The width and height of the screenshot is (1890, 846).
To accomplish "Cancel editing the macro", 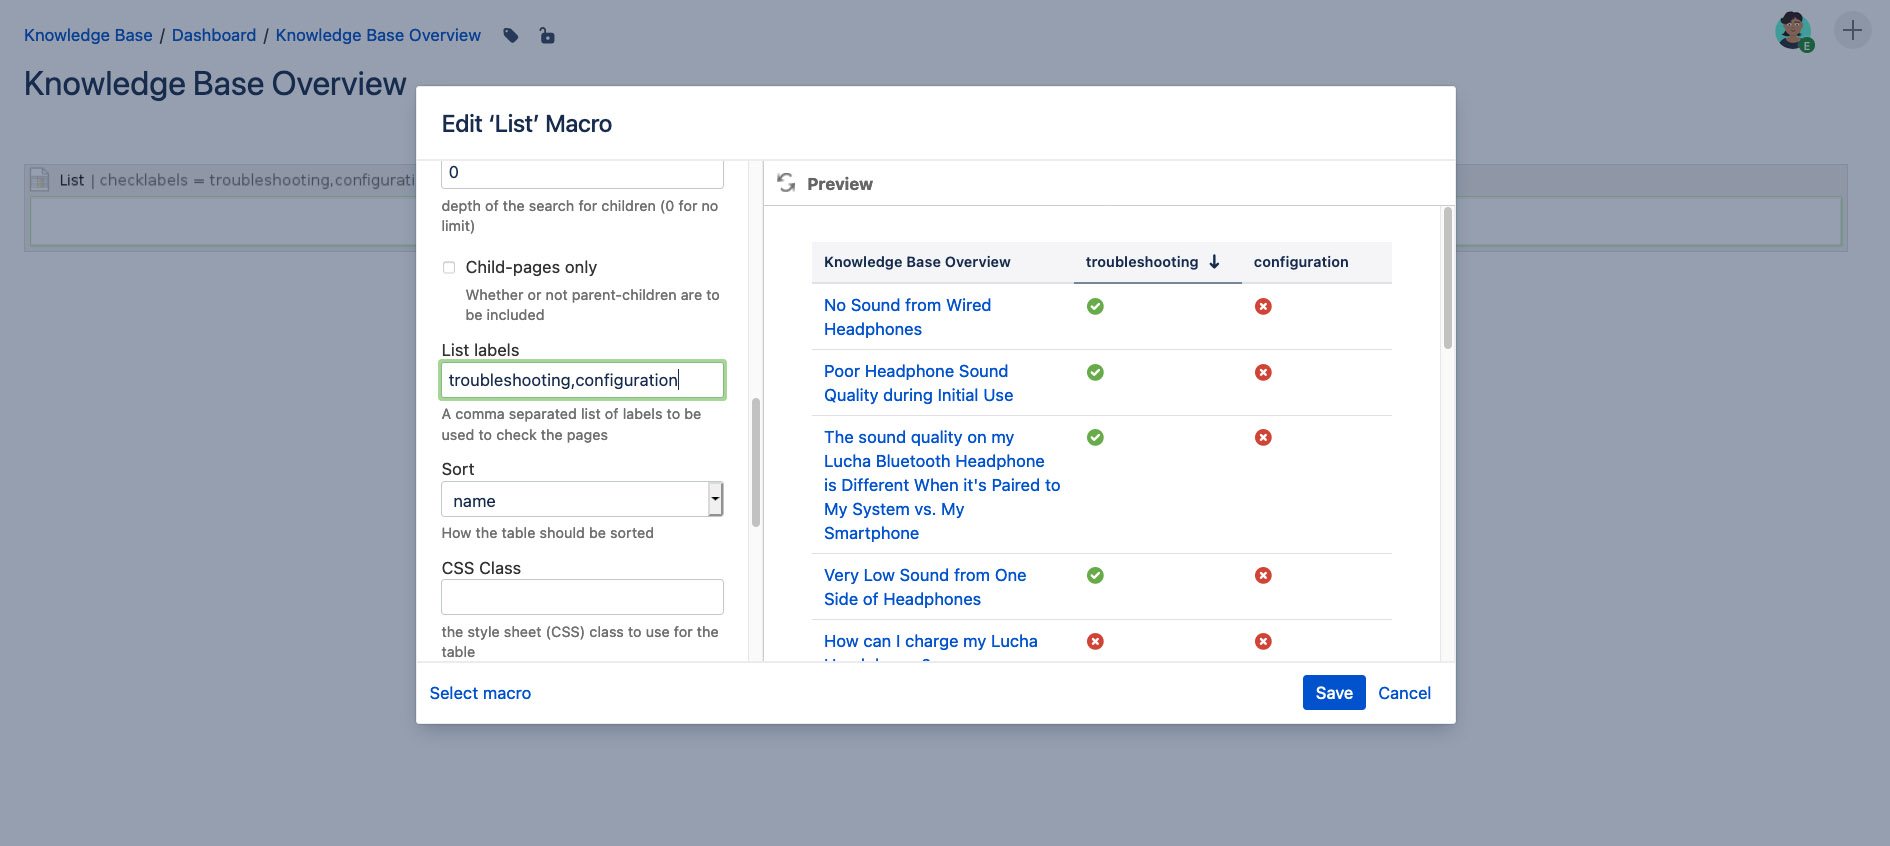I will point(1404,693).
